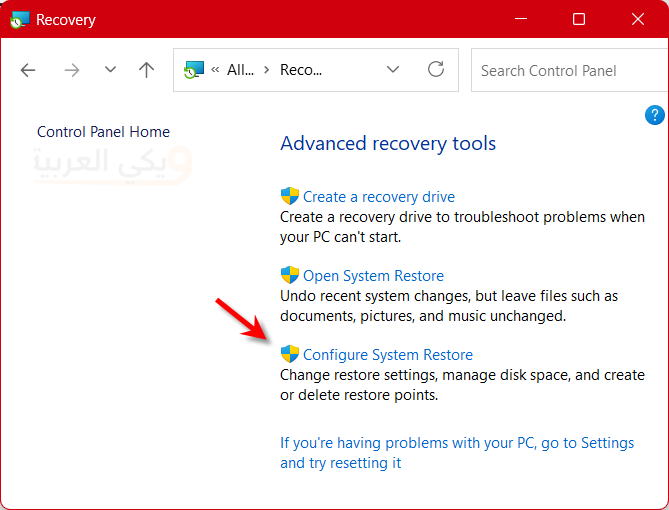Viewport: 669px width, 510px height.
Task: Open Control Panel Home link
Action: click(103, 132)
